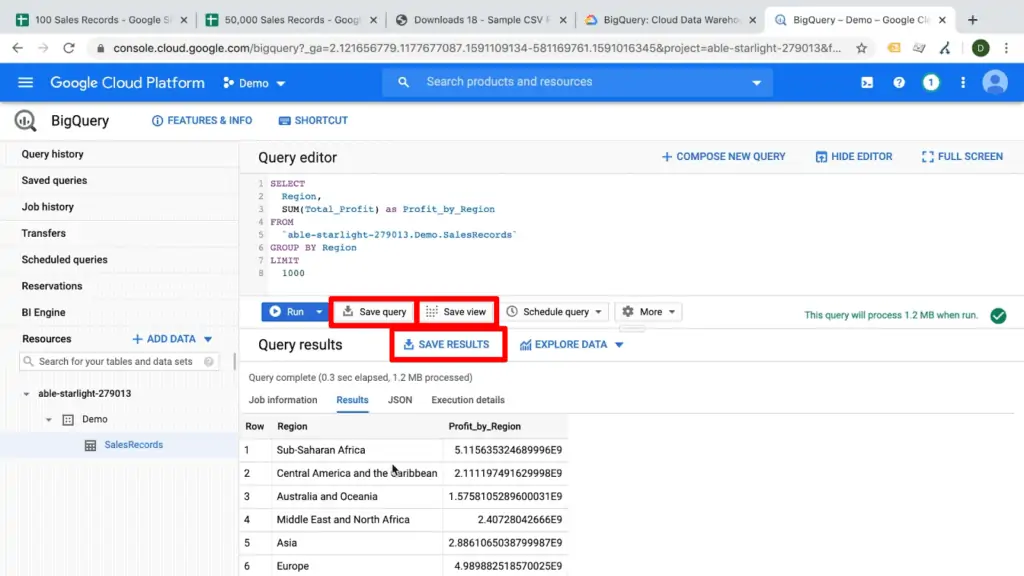The height and width of the screenshot is (576, 1024).
Task: Click the BigQuery logo icon
Action: click(24, 120)
